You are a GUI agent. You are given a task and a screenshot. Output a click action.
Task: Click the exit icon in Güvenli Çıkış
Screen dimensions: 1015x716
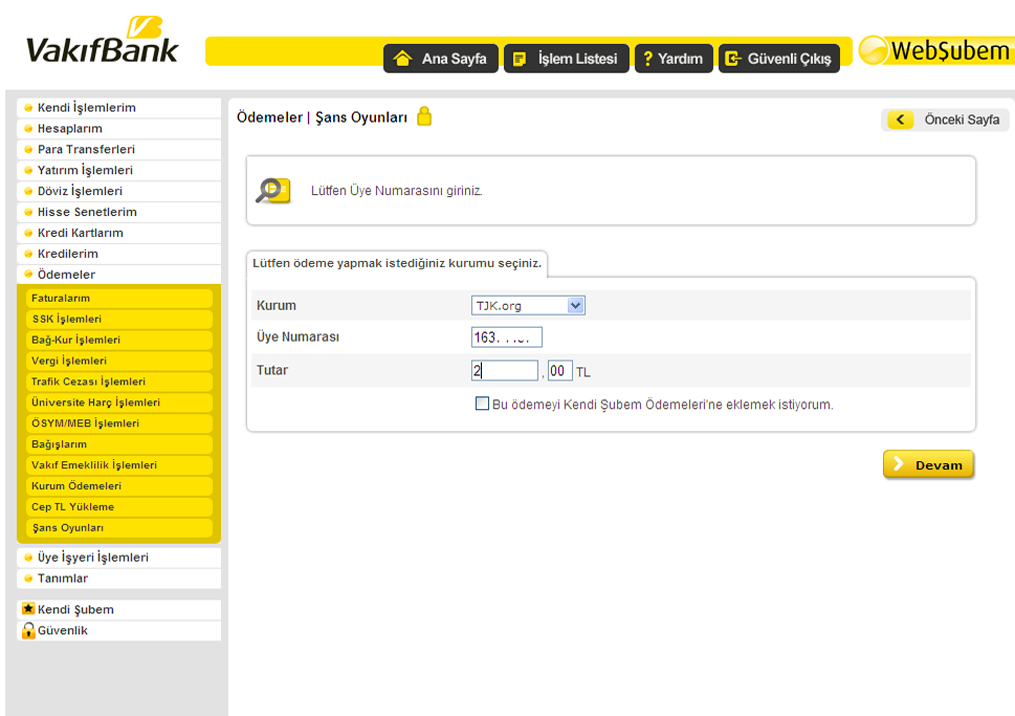pos(733,59)
